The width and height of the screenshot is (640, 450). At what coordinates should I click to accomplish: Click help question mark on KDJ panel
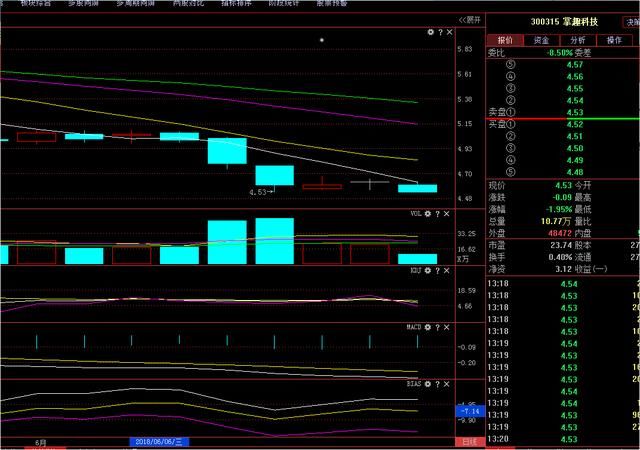coord(439,272)
